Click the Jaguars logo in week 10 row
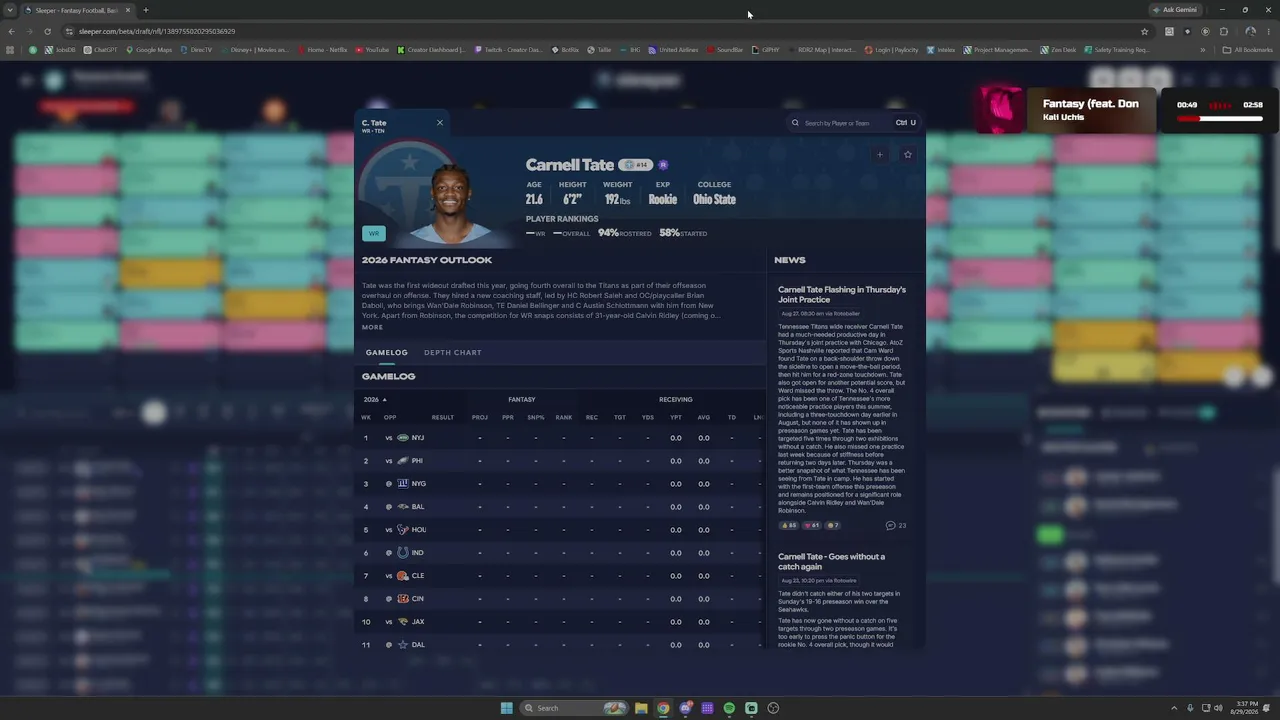 [403, 622]
